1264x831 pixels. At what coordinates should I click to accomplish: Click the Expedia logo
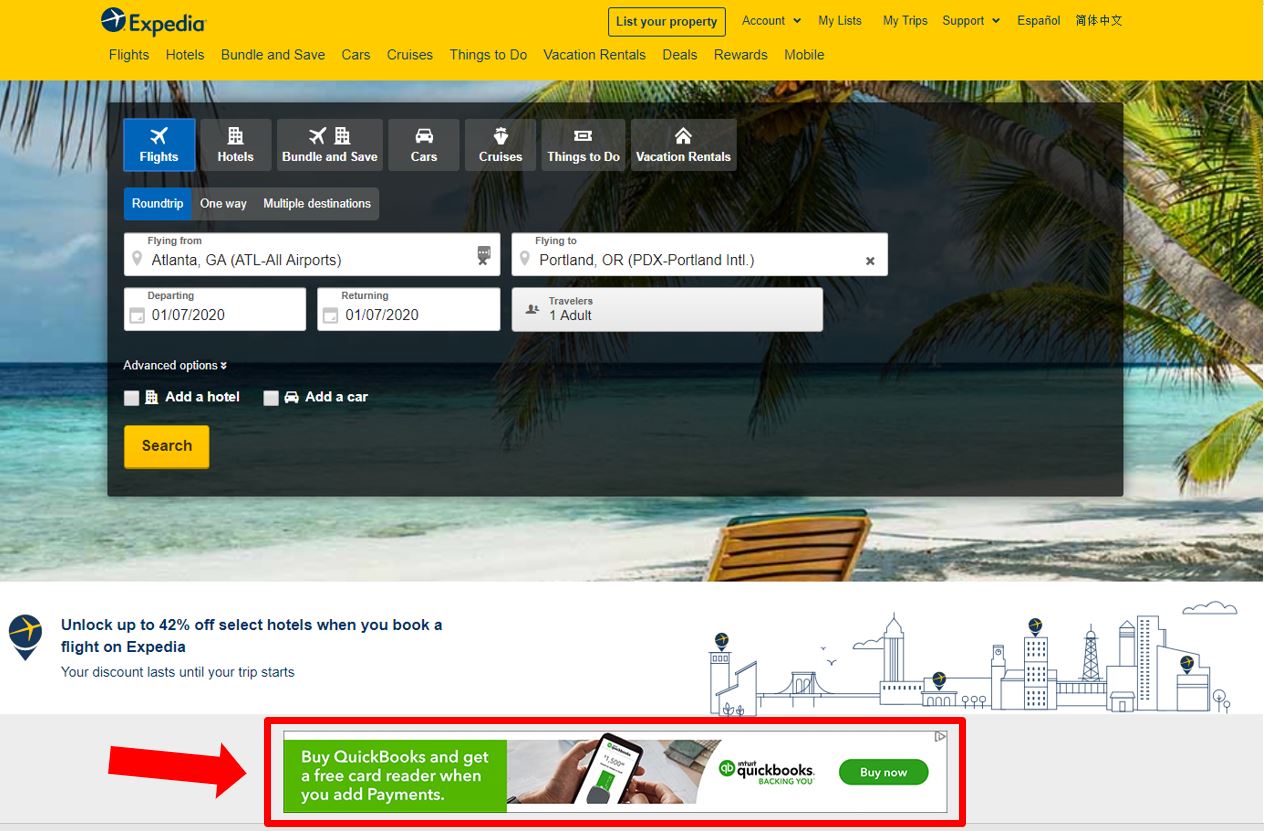coord(153,21)
